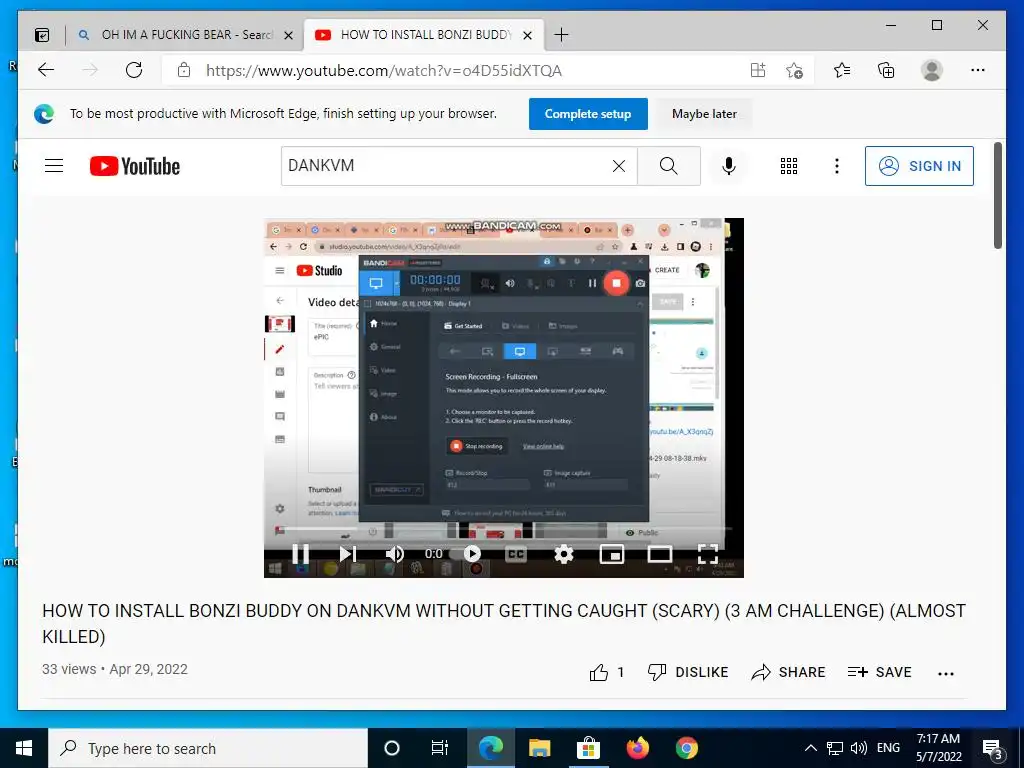View site information lock icon

184,70
